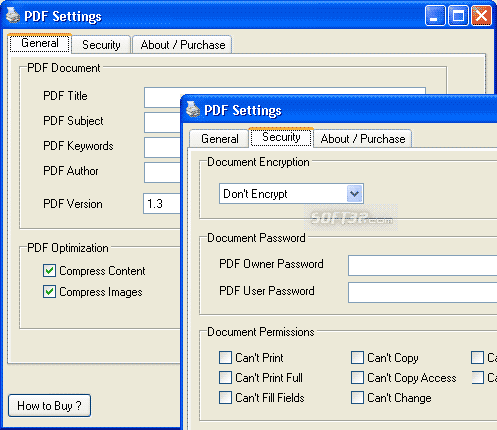Viewport: 497px width, 430px height.
Task: Click into the PDF User Password field
Action: click(423, 292)
